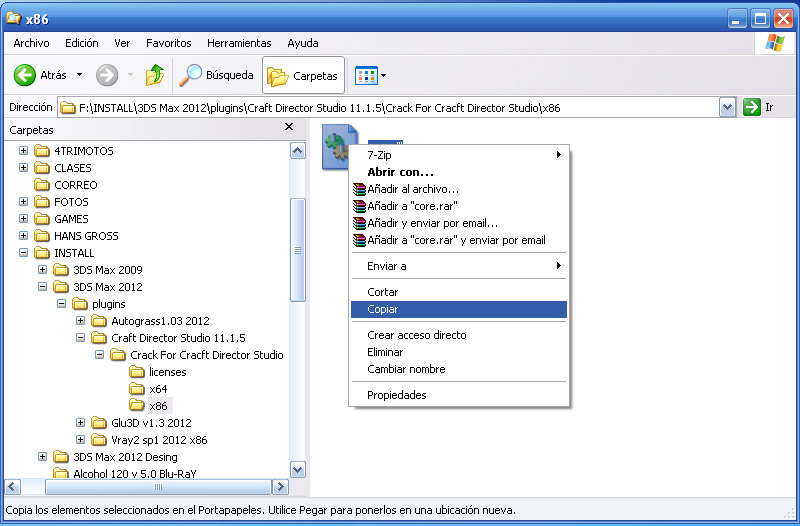Screen dimensions: 800x526
Task: Click the core file gear icon
Action: 339,146
